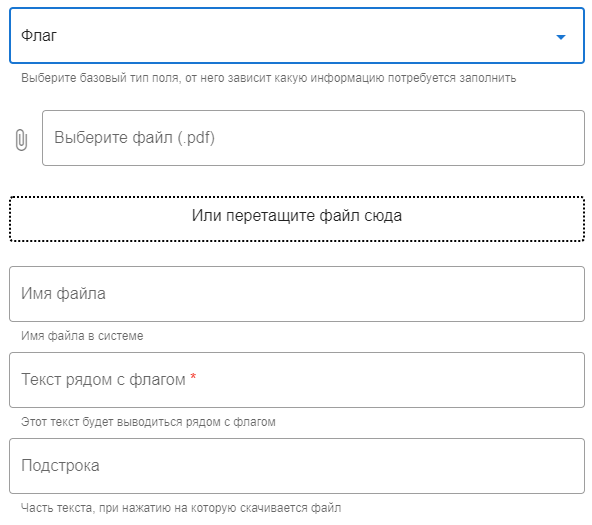
Task: Click the Текст рядом с флагом placeholder label
Action: tap(103, 380)
